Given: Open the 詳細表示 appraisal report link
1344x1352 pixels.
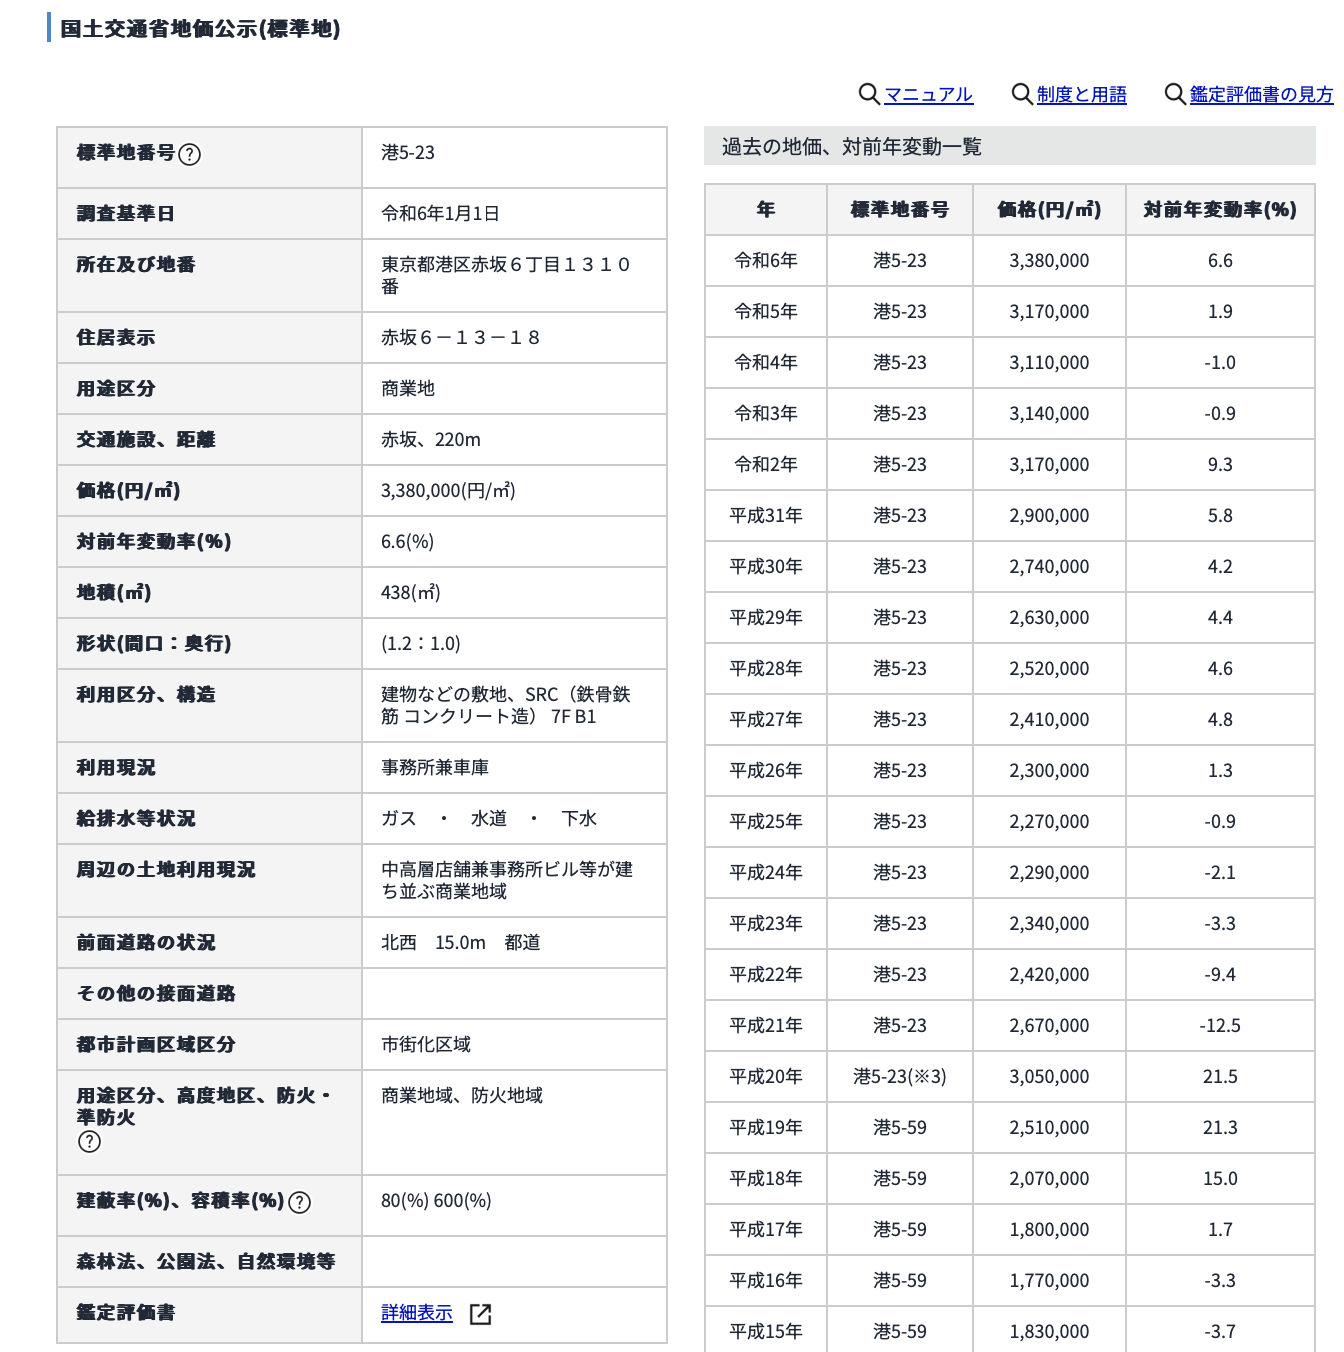Looking at the screenshot, I should (x=417, y=1313).
